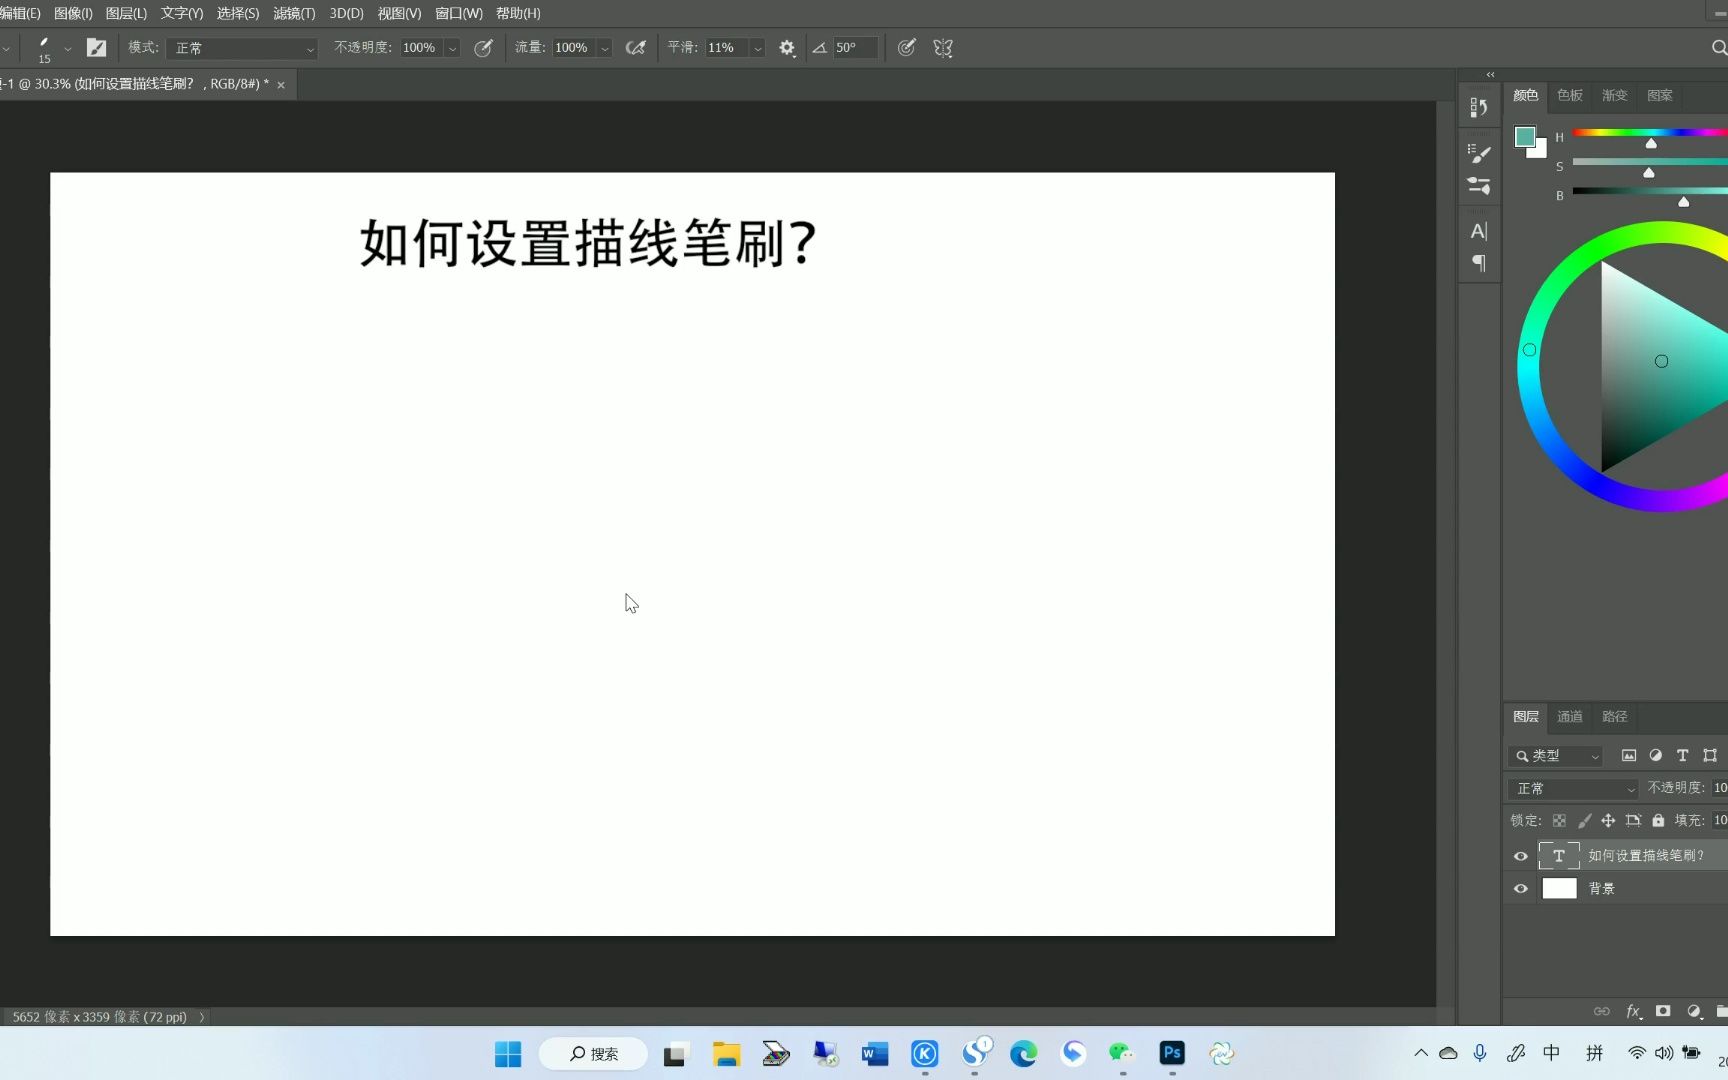Switch to the 通道 tab
This screenshot has width=1728, height=1080.
point(1568,717)
